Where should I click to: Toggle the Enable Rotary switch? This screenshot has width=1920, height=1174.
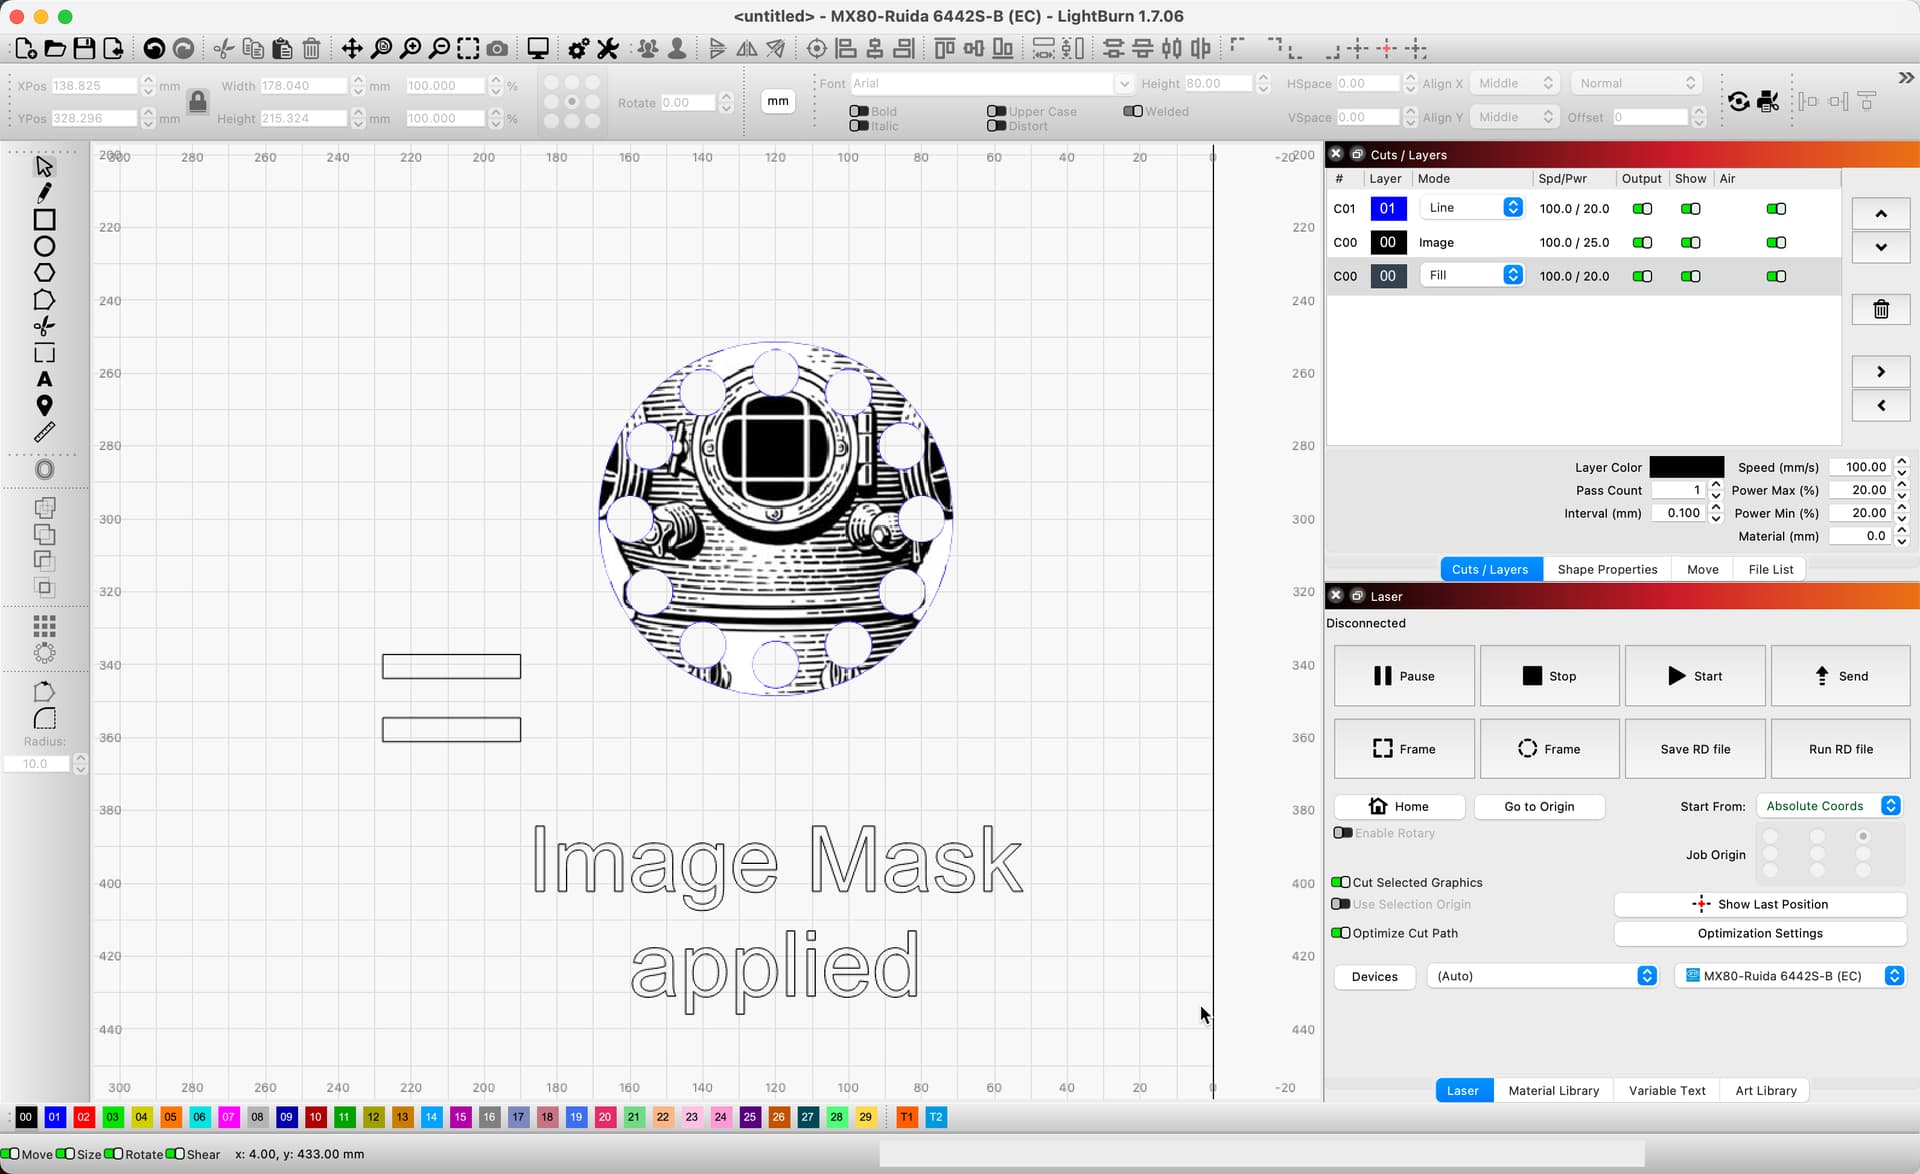tap(1342, 833)
